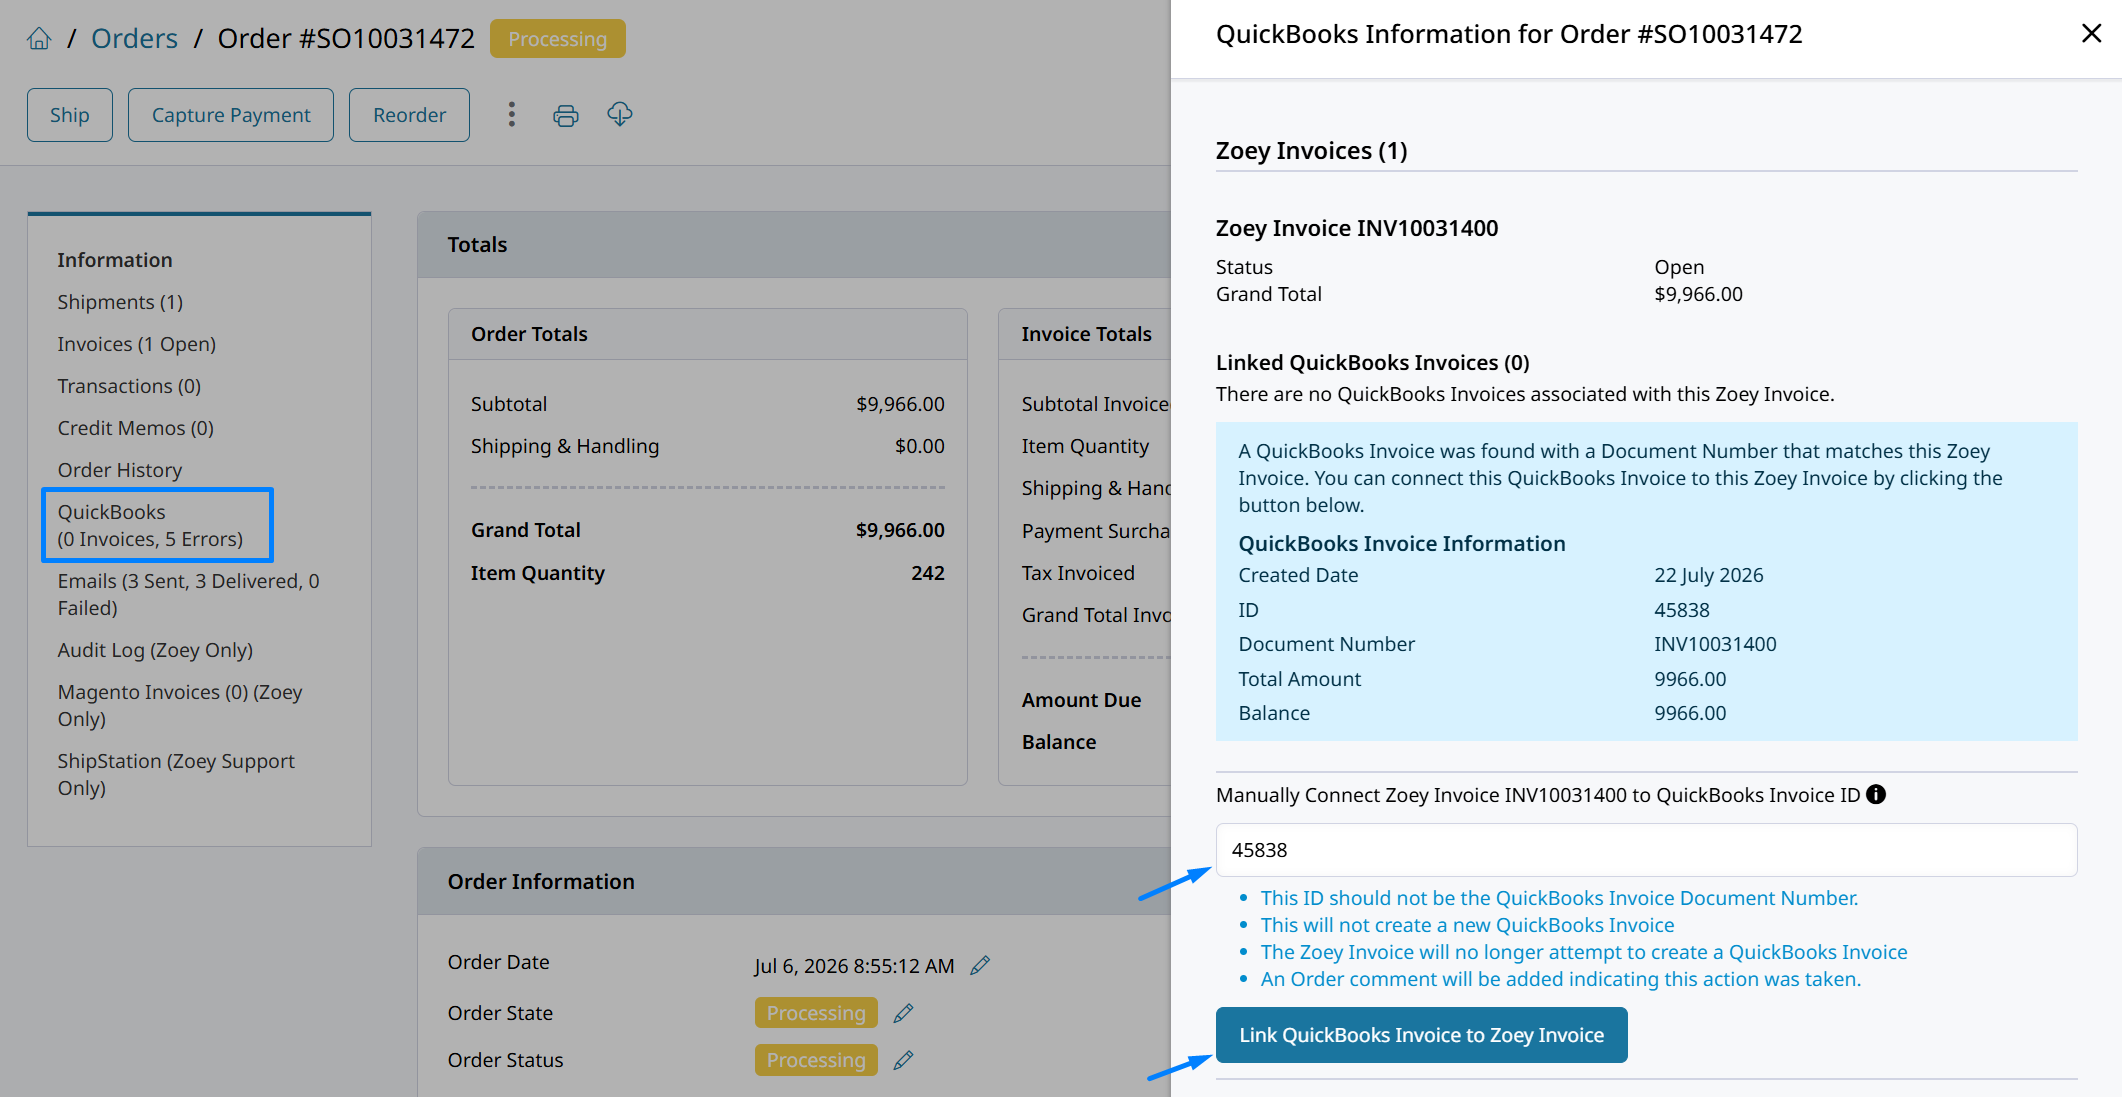
Task: Show info tooltip for QuickBooks Invoice ID
Action: [1876, 795]
